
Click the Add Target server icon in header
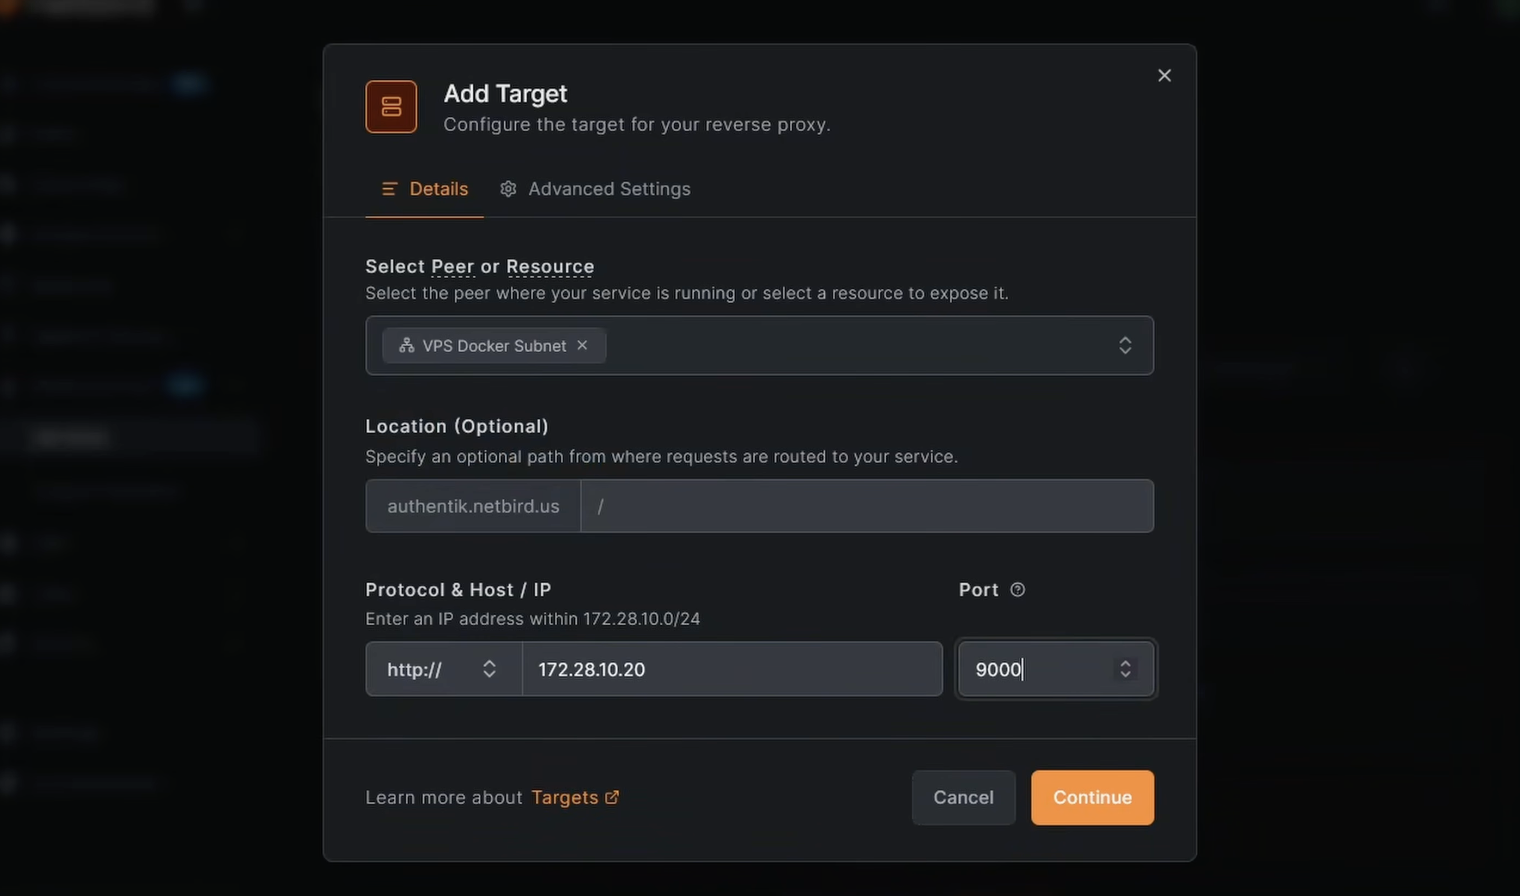pos(391,105)
